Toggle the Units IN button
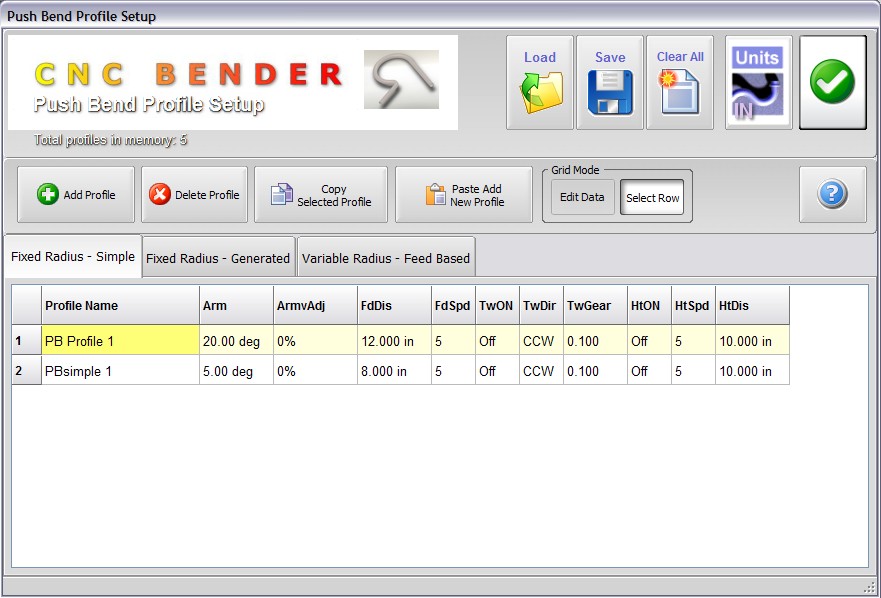 [758, 83]
